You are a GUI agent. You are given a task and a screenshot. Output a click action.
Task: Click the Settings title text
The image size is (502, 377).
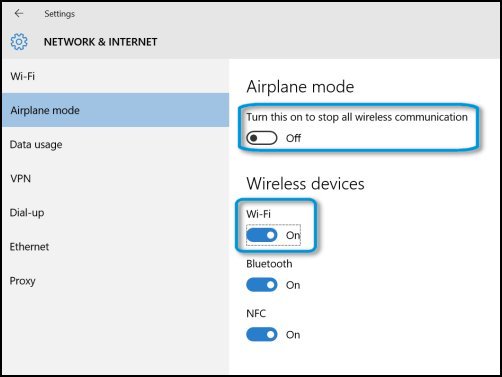(x=59, y=14)
